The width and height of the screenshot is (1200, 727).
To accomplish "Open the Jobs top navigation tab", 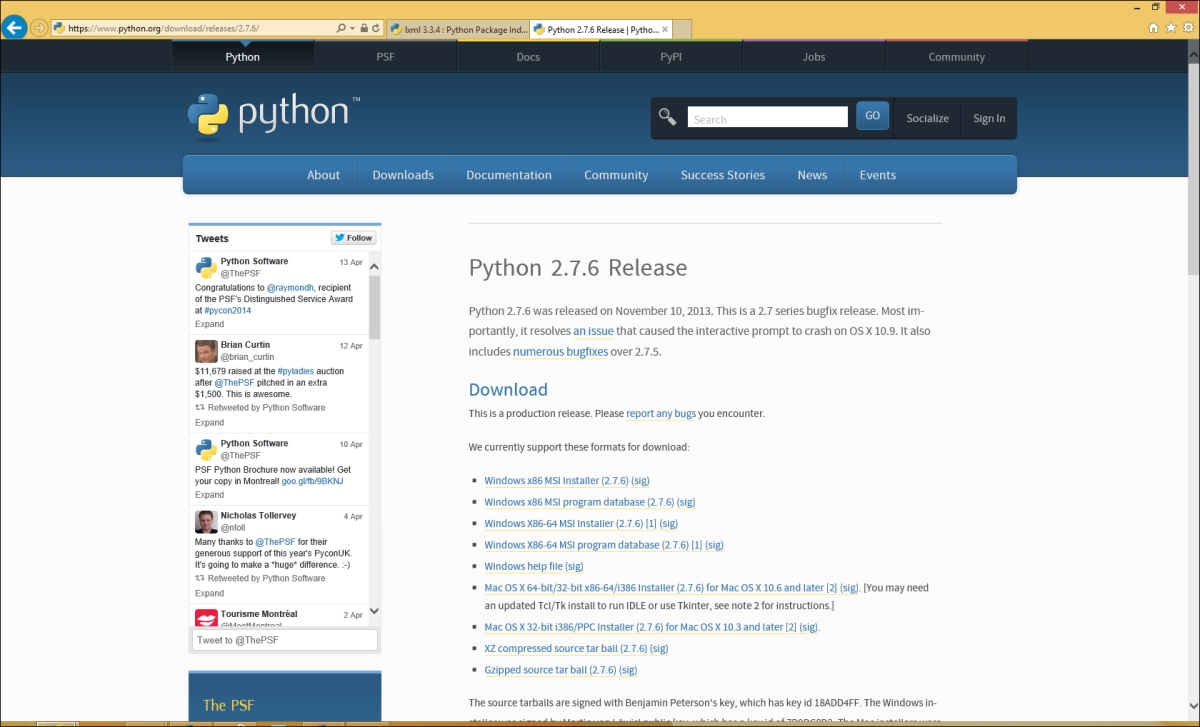I will tap(814, 57).
